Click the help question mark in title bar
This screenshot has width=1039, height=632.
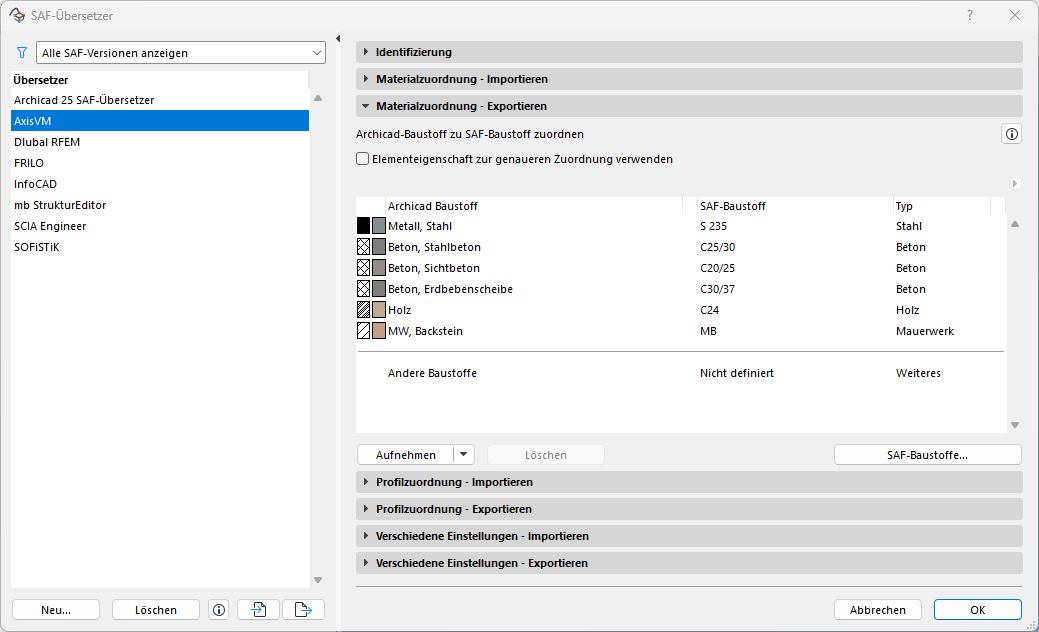click(969, 15)
